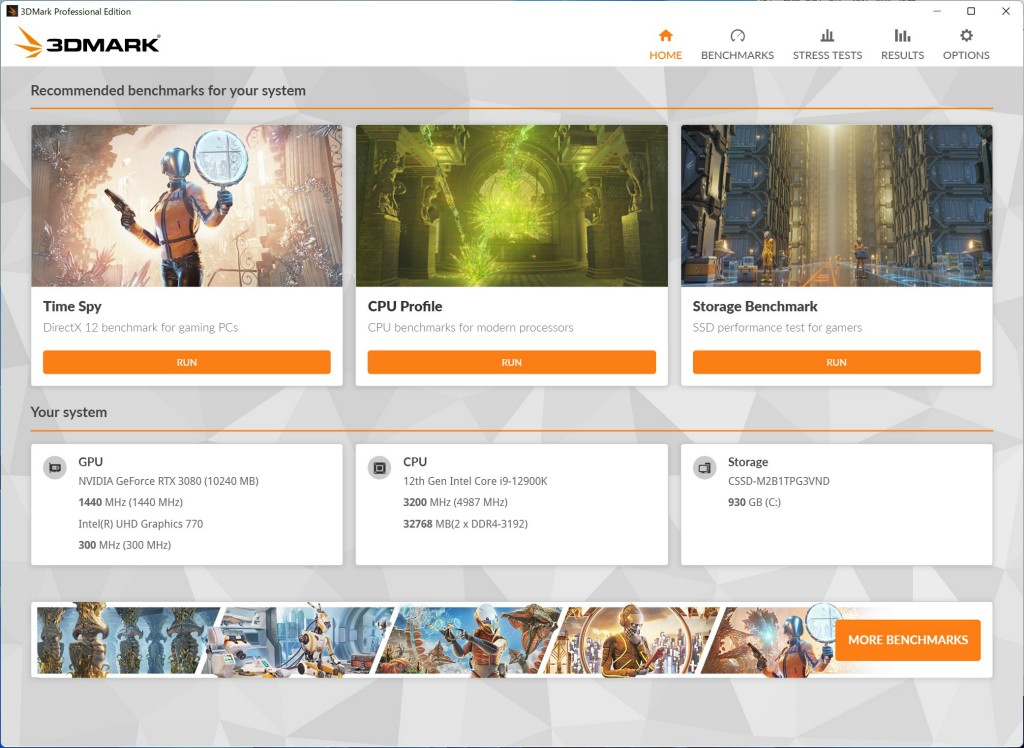Open the CPU Profile artwork thumbnail
Image resolution: width=1024 pixels, height=748 pixels.
click(x=511, y=206)
